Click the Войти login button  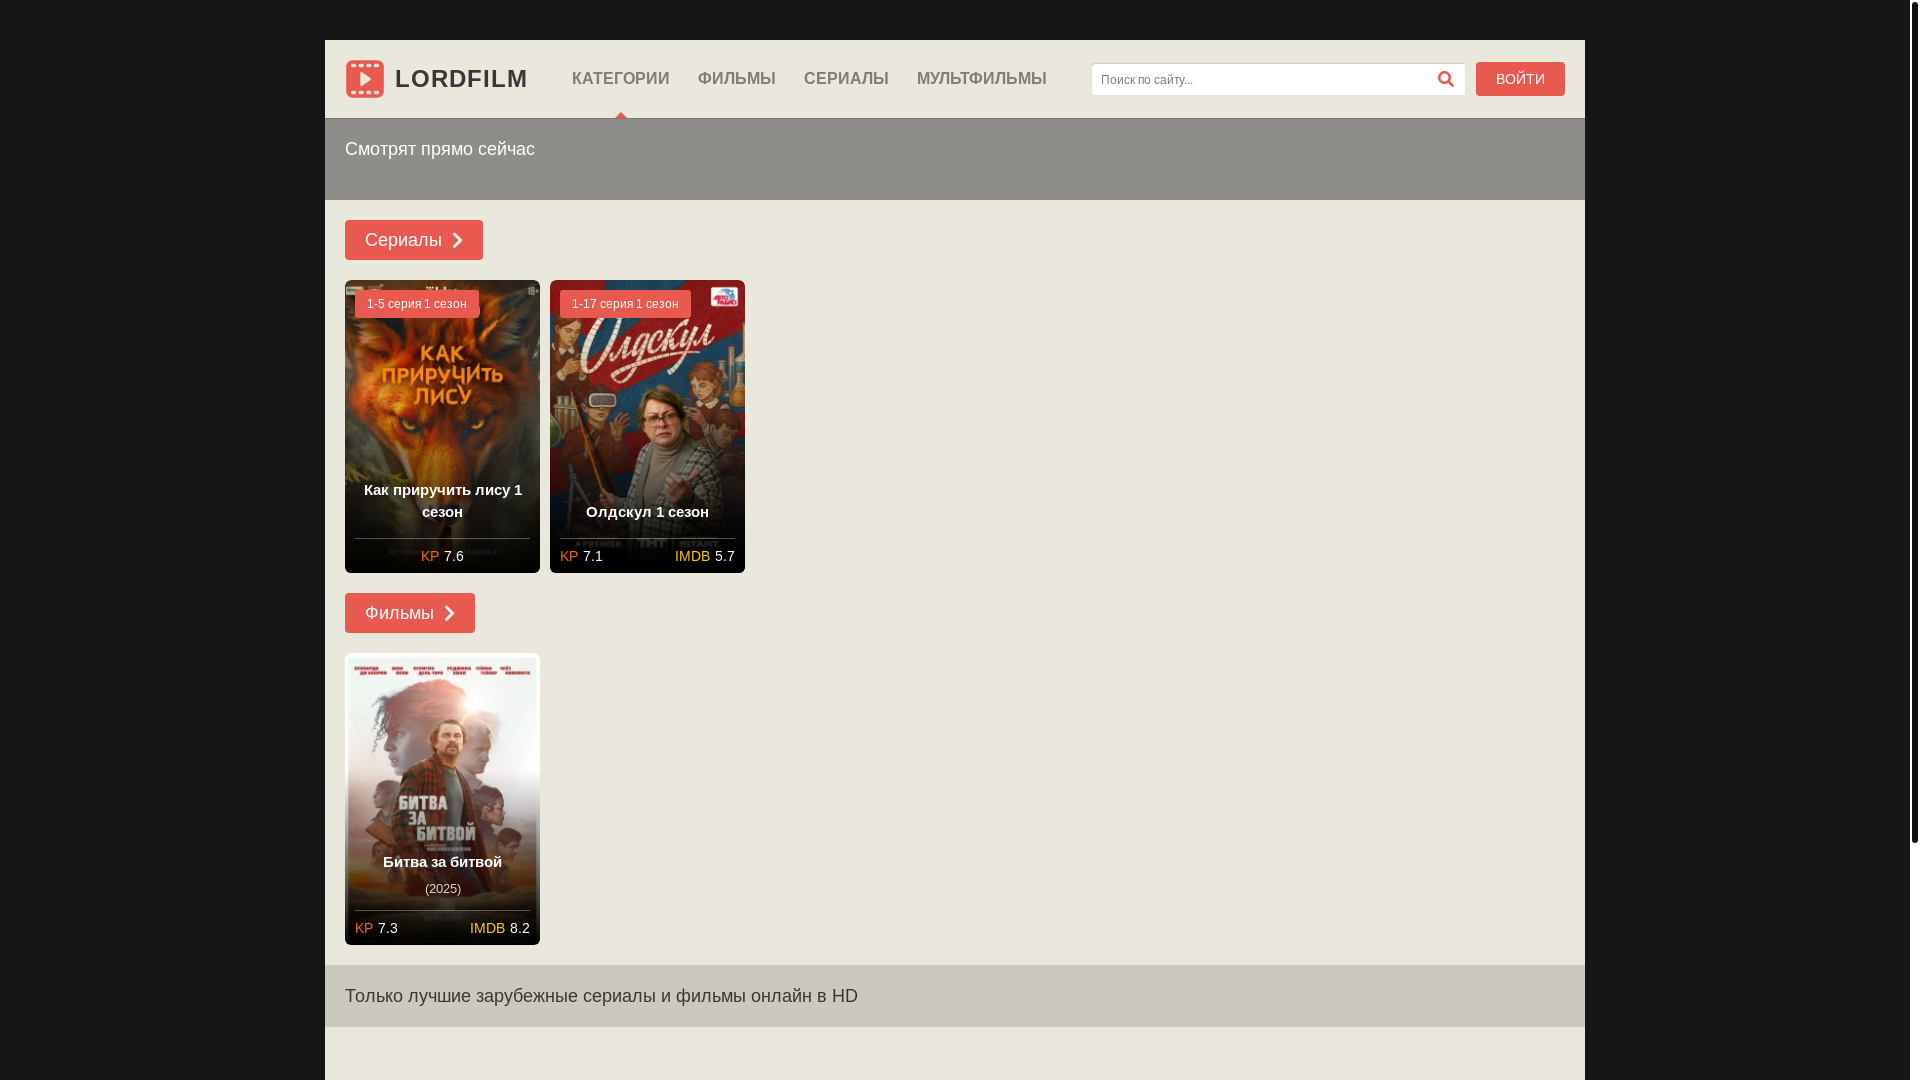pyautogui.click(x=1520, y=79)
